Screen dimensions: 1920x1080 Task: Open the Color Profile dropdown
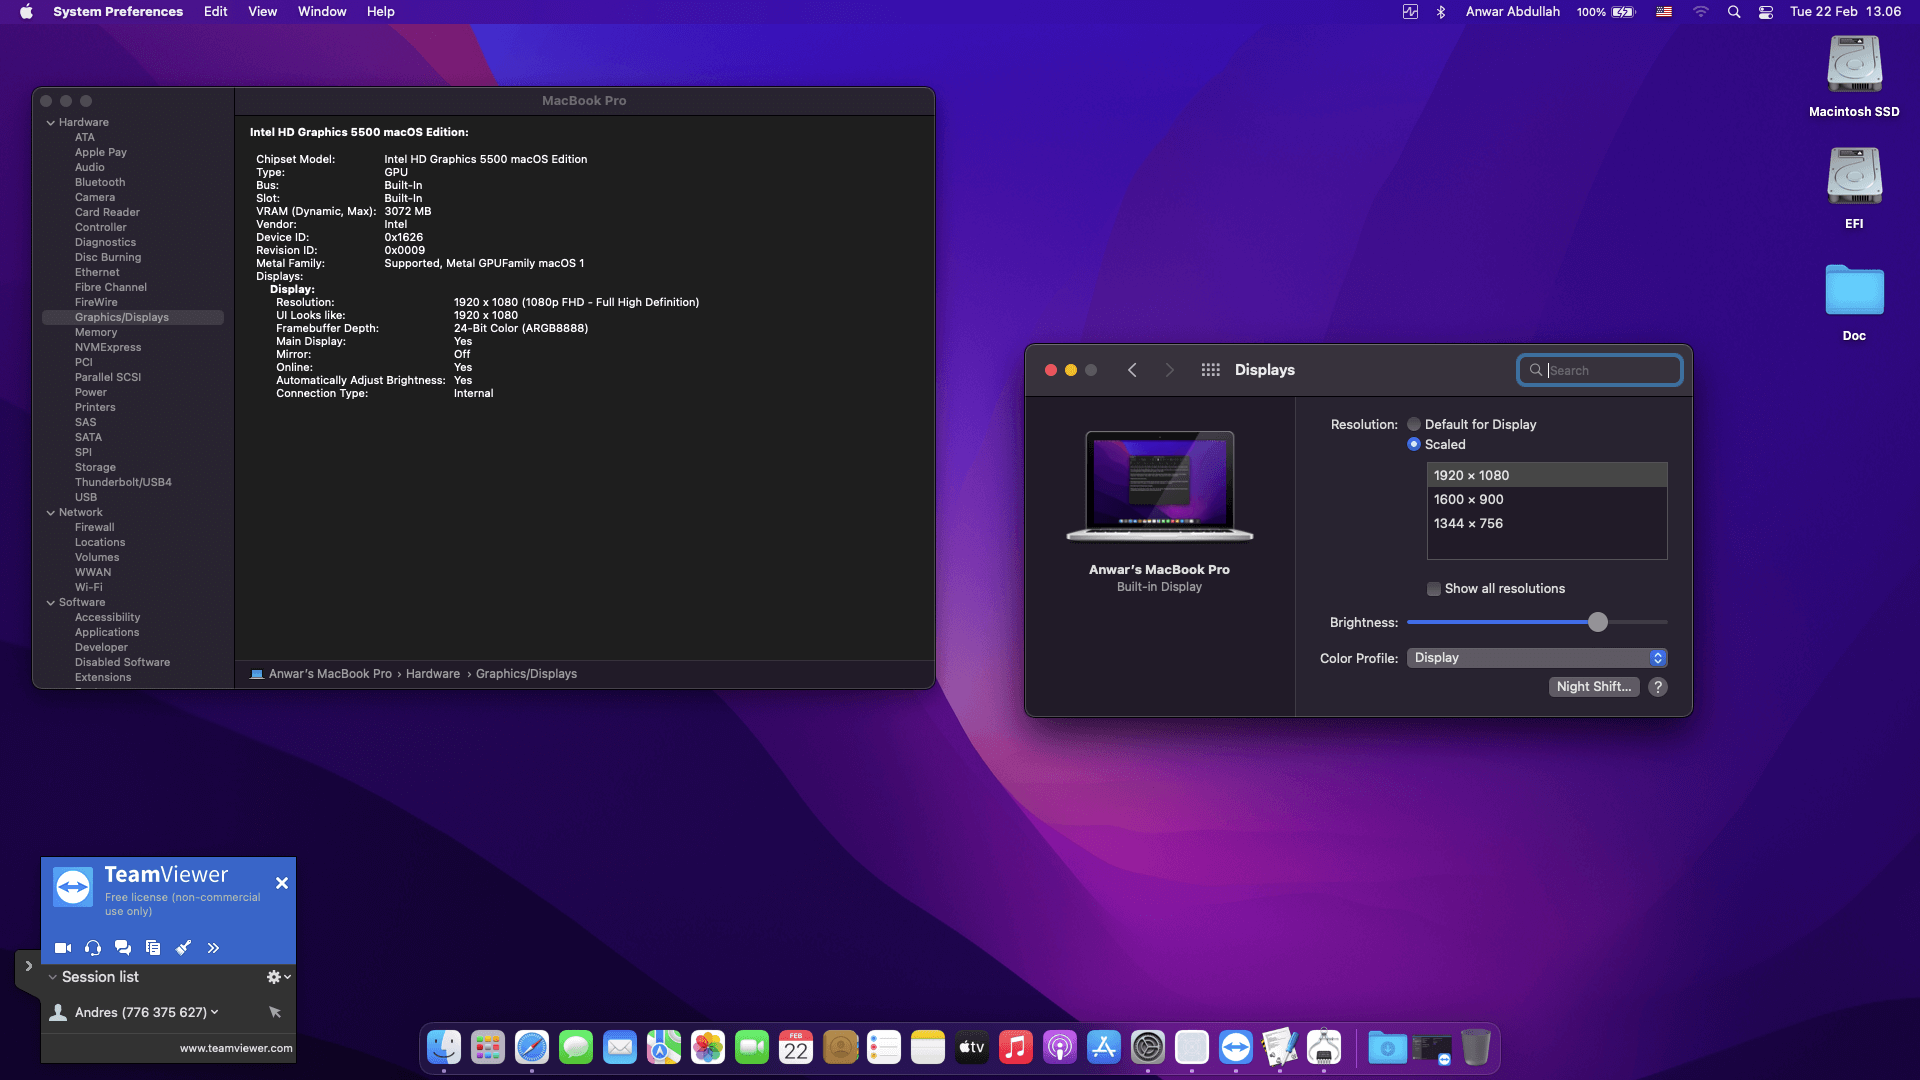1537,658
